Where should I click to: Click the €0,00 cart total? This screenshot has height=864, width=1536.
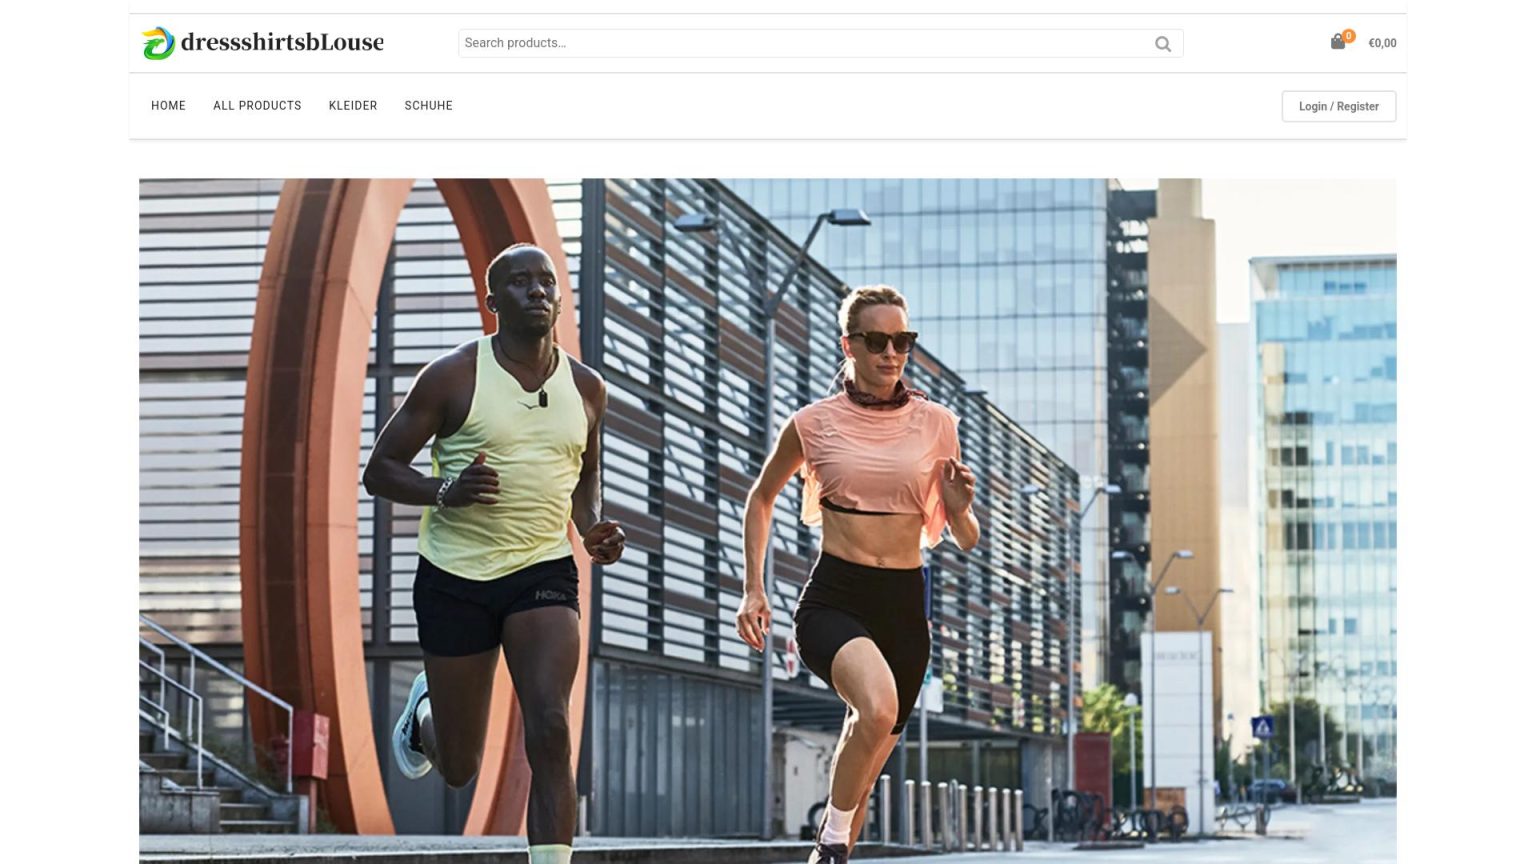tap(1382, 43)
